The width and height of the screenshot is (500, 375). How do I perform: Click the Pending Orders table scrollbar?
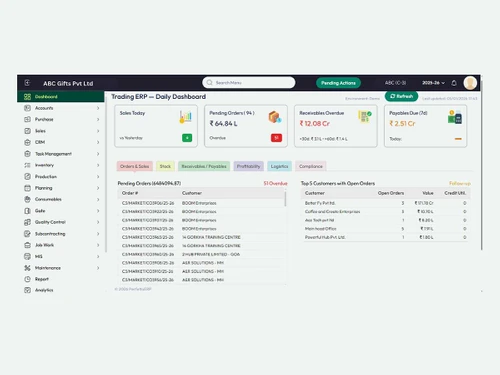point(285,199)
